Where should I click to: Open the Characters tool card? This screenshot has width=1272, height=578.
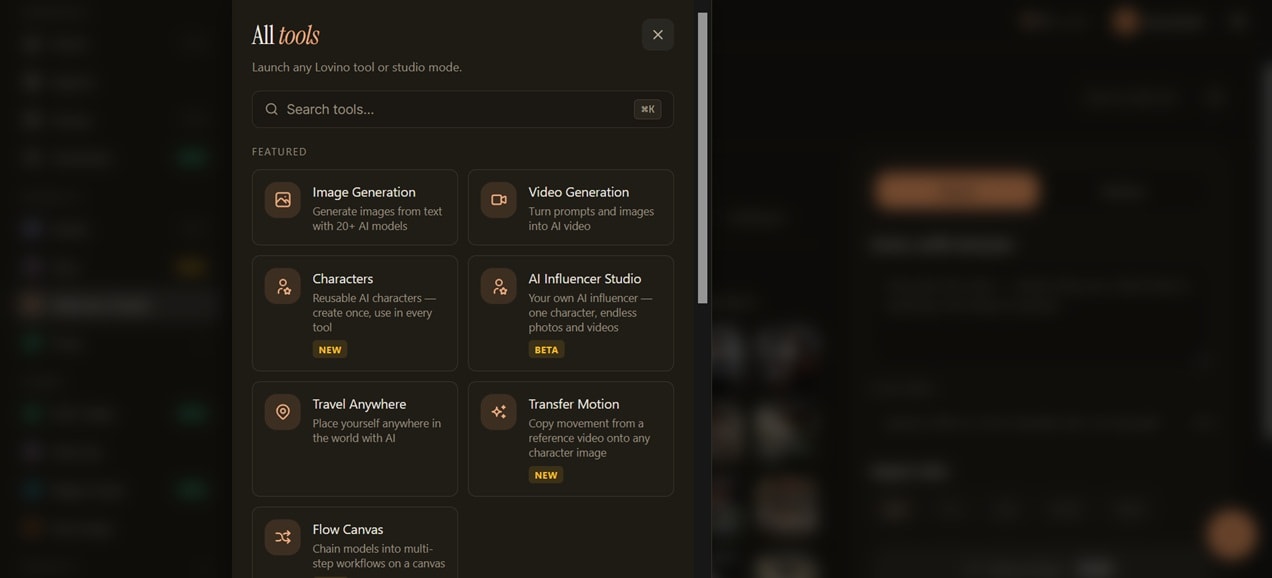355,313
